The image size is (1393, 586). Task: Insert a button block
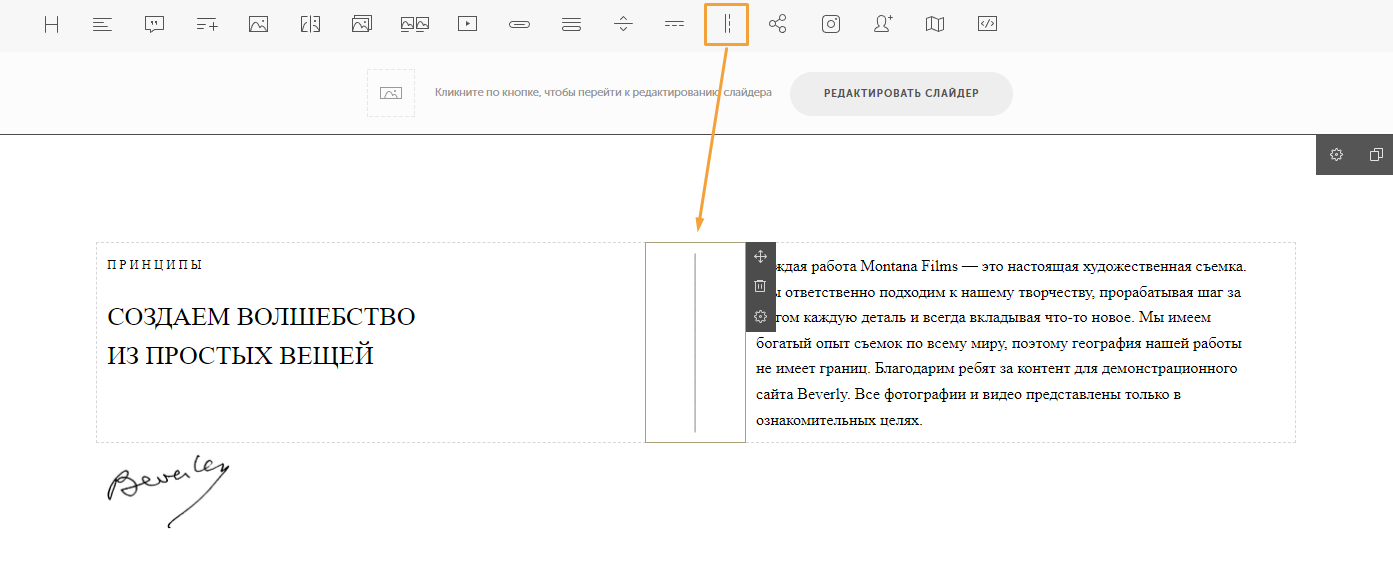519,25
